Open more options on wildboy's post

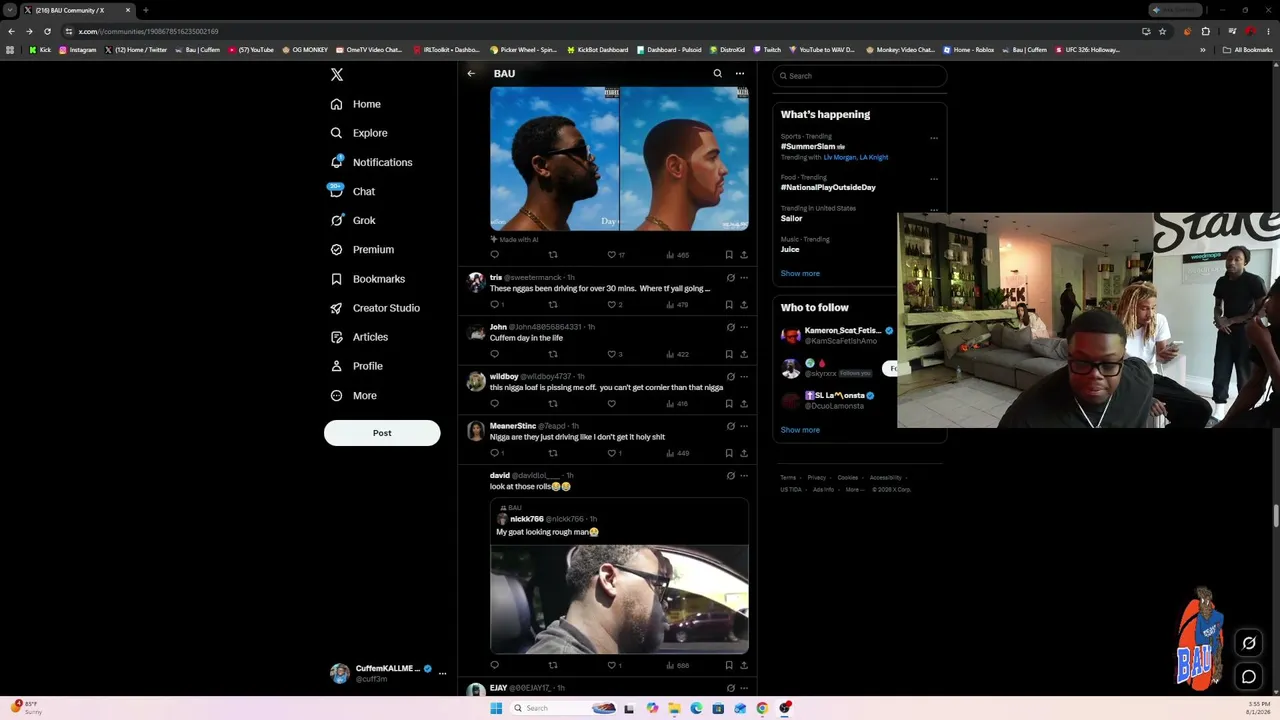[744, 376]
